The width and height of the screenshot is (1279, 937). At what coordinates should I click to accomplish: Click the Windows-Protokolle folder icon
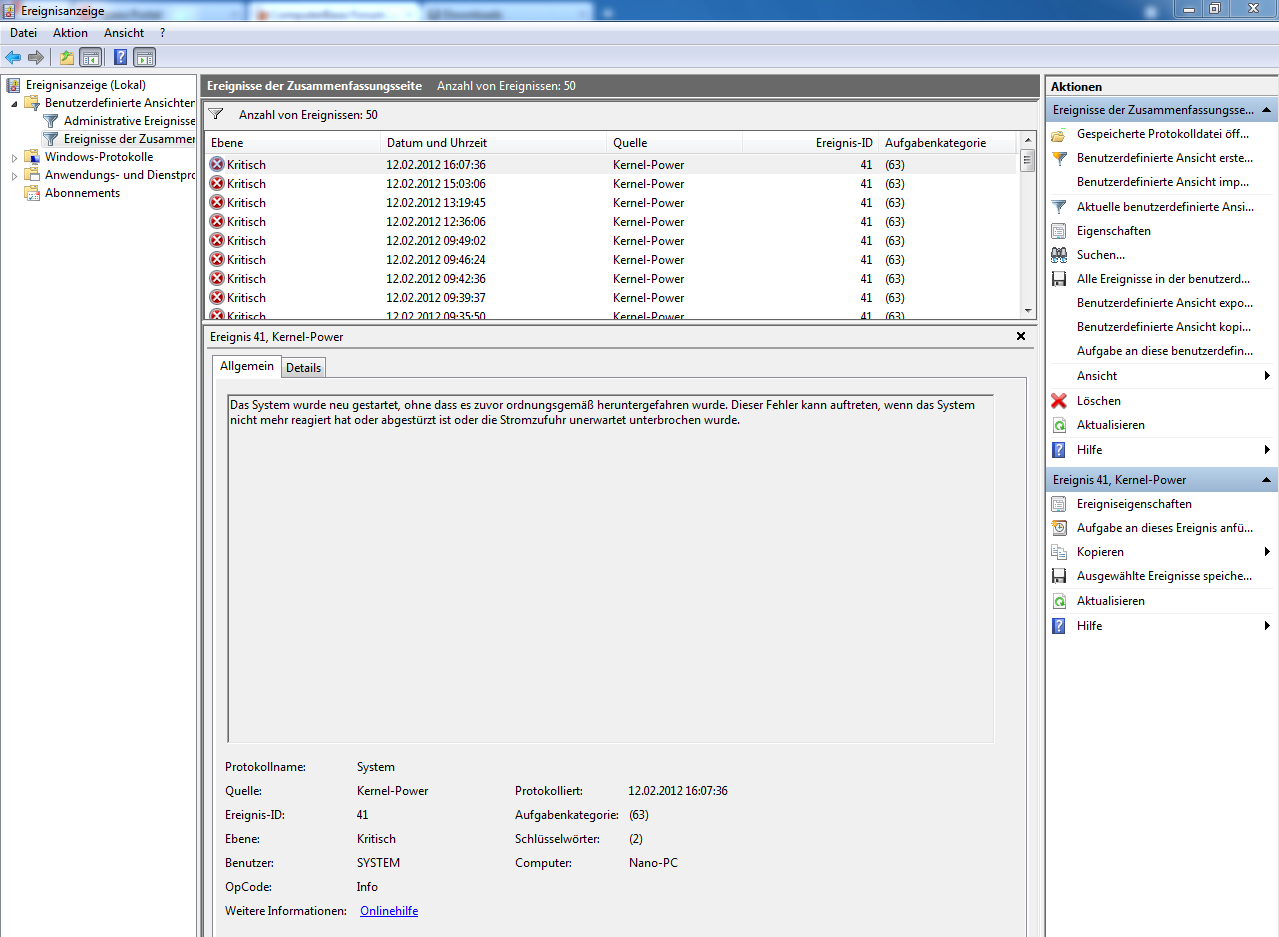[x=32, y=157]
